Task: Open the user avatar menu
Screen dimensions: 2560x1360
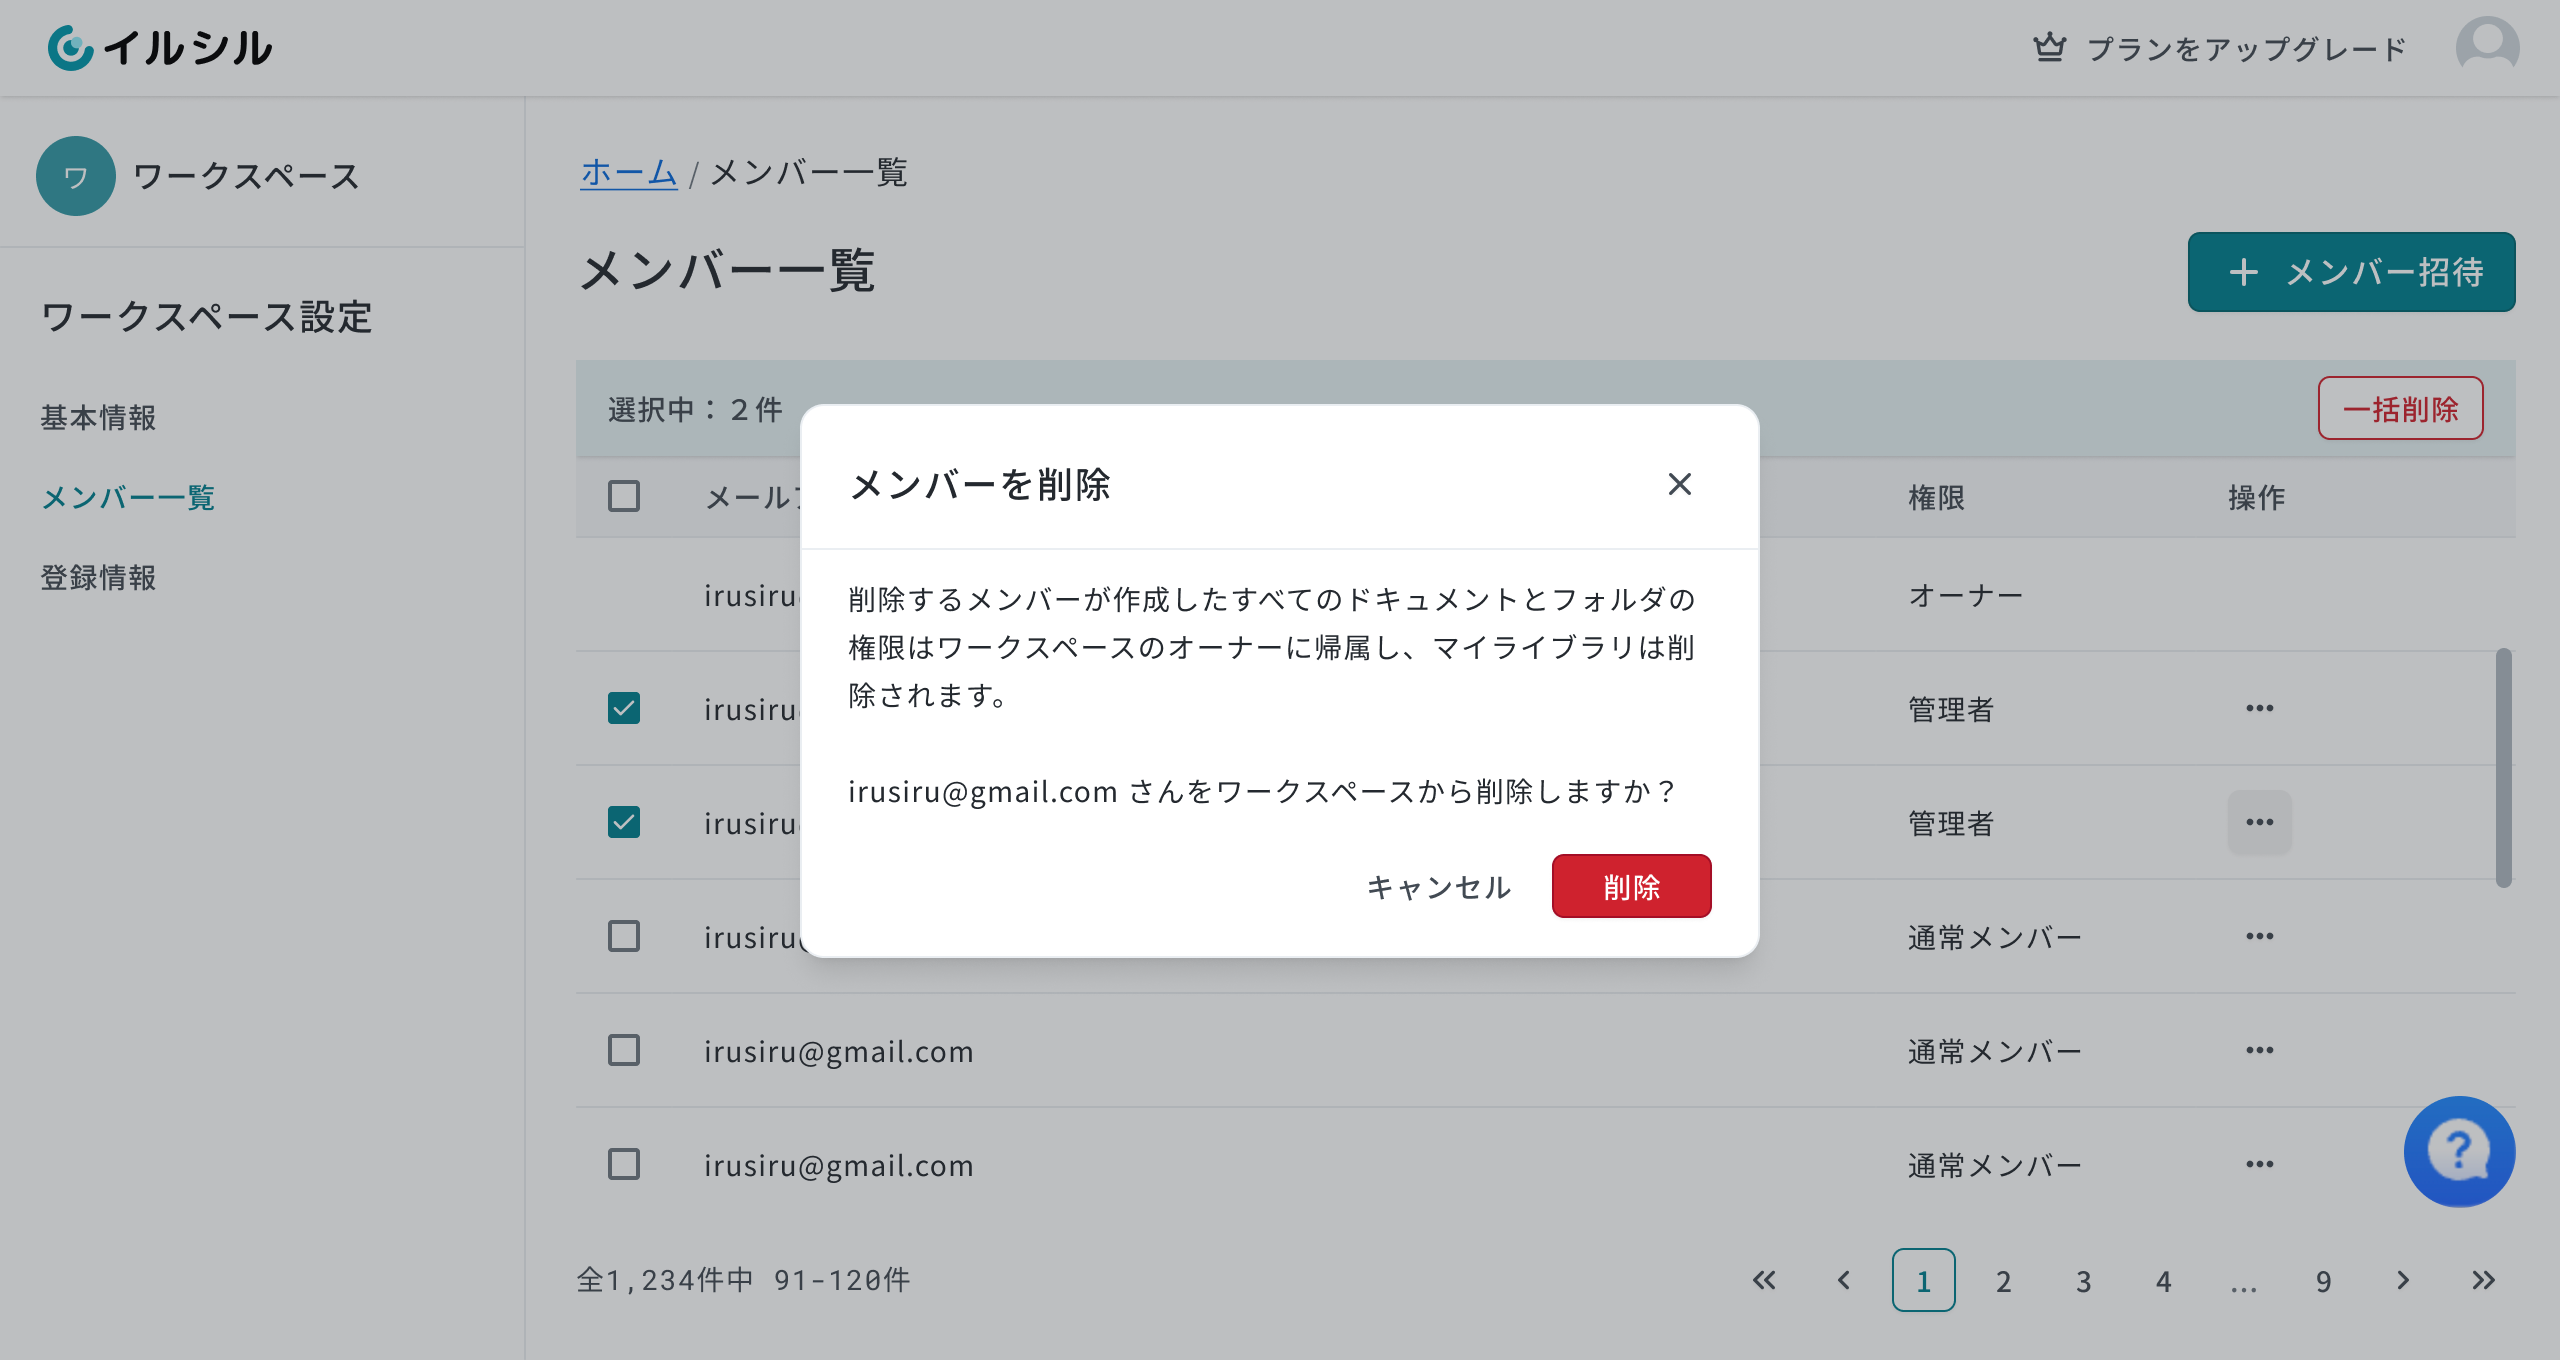Action: (2487, 47)
